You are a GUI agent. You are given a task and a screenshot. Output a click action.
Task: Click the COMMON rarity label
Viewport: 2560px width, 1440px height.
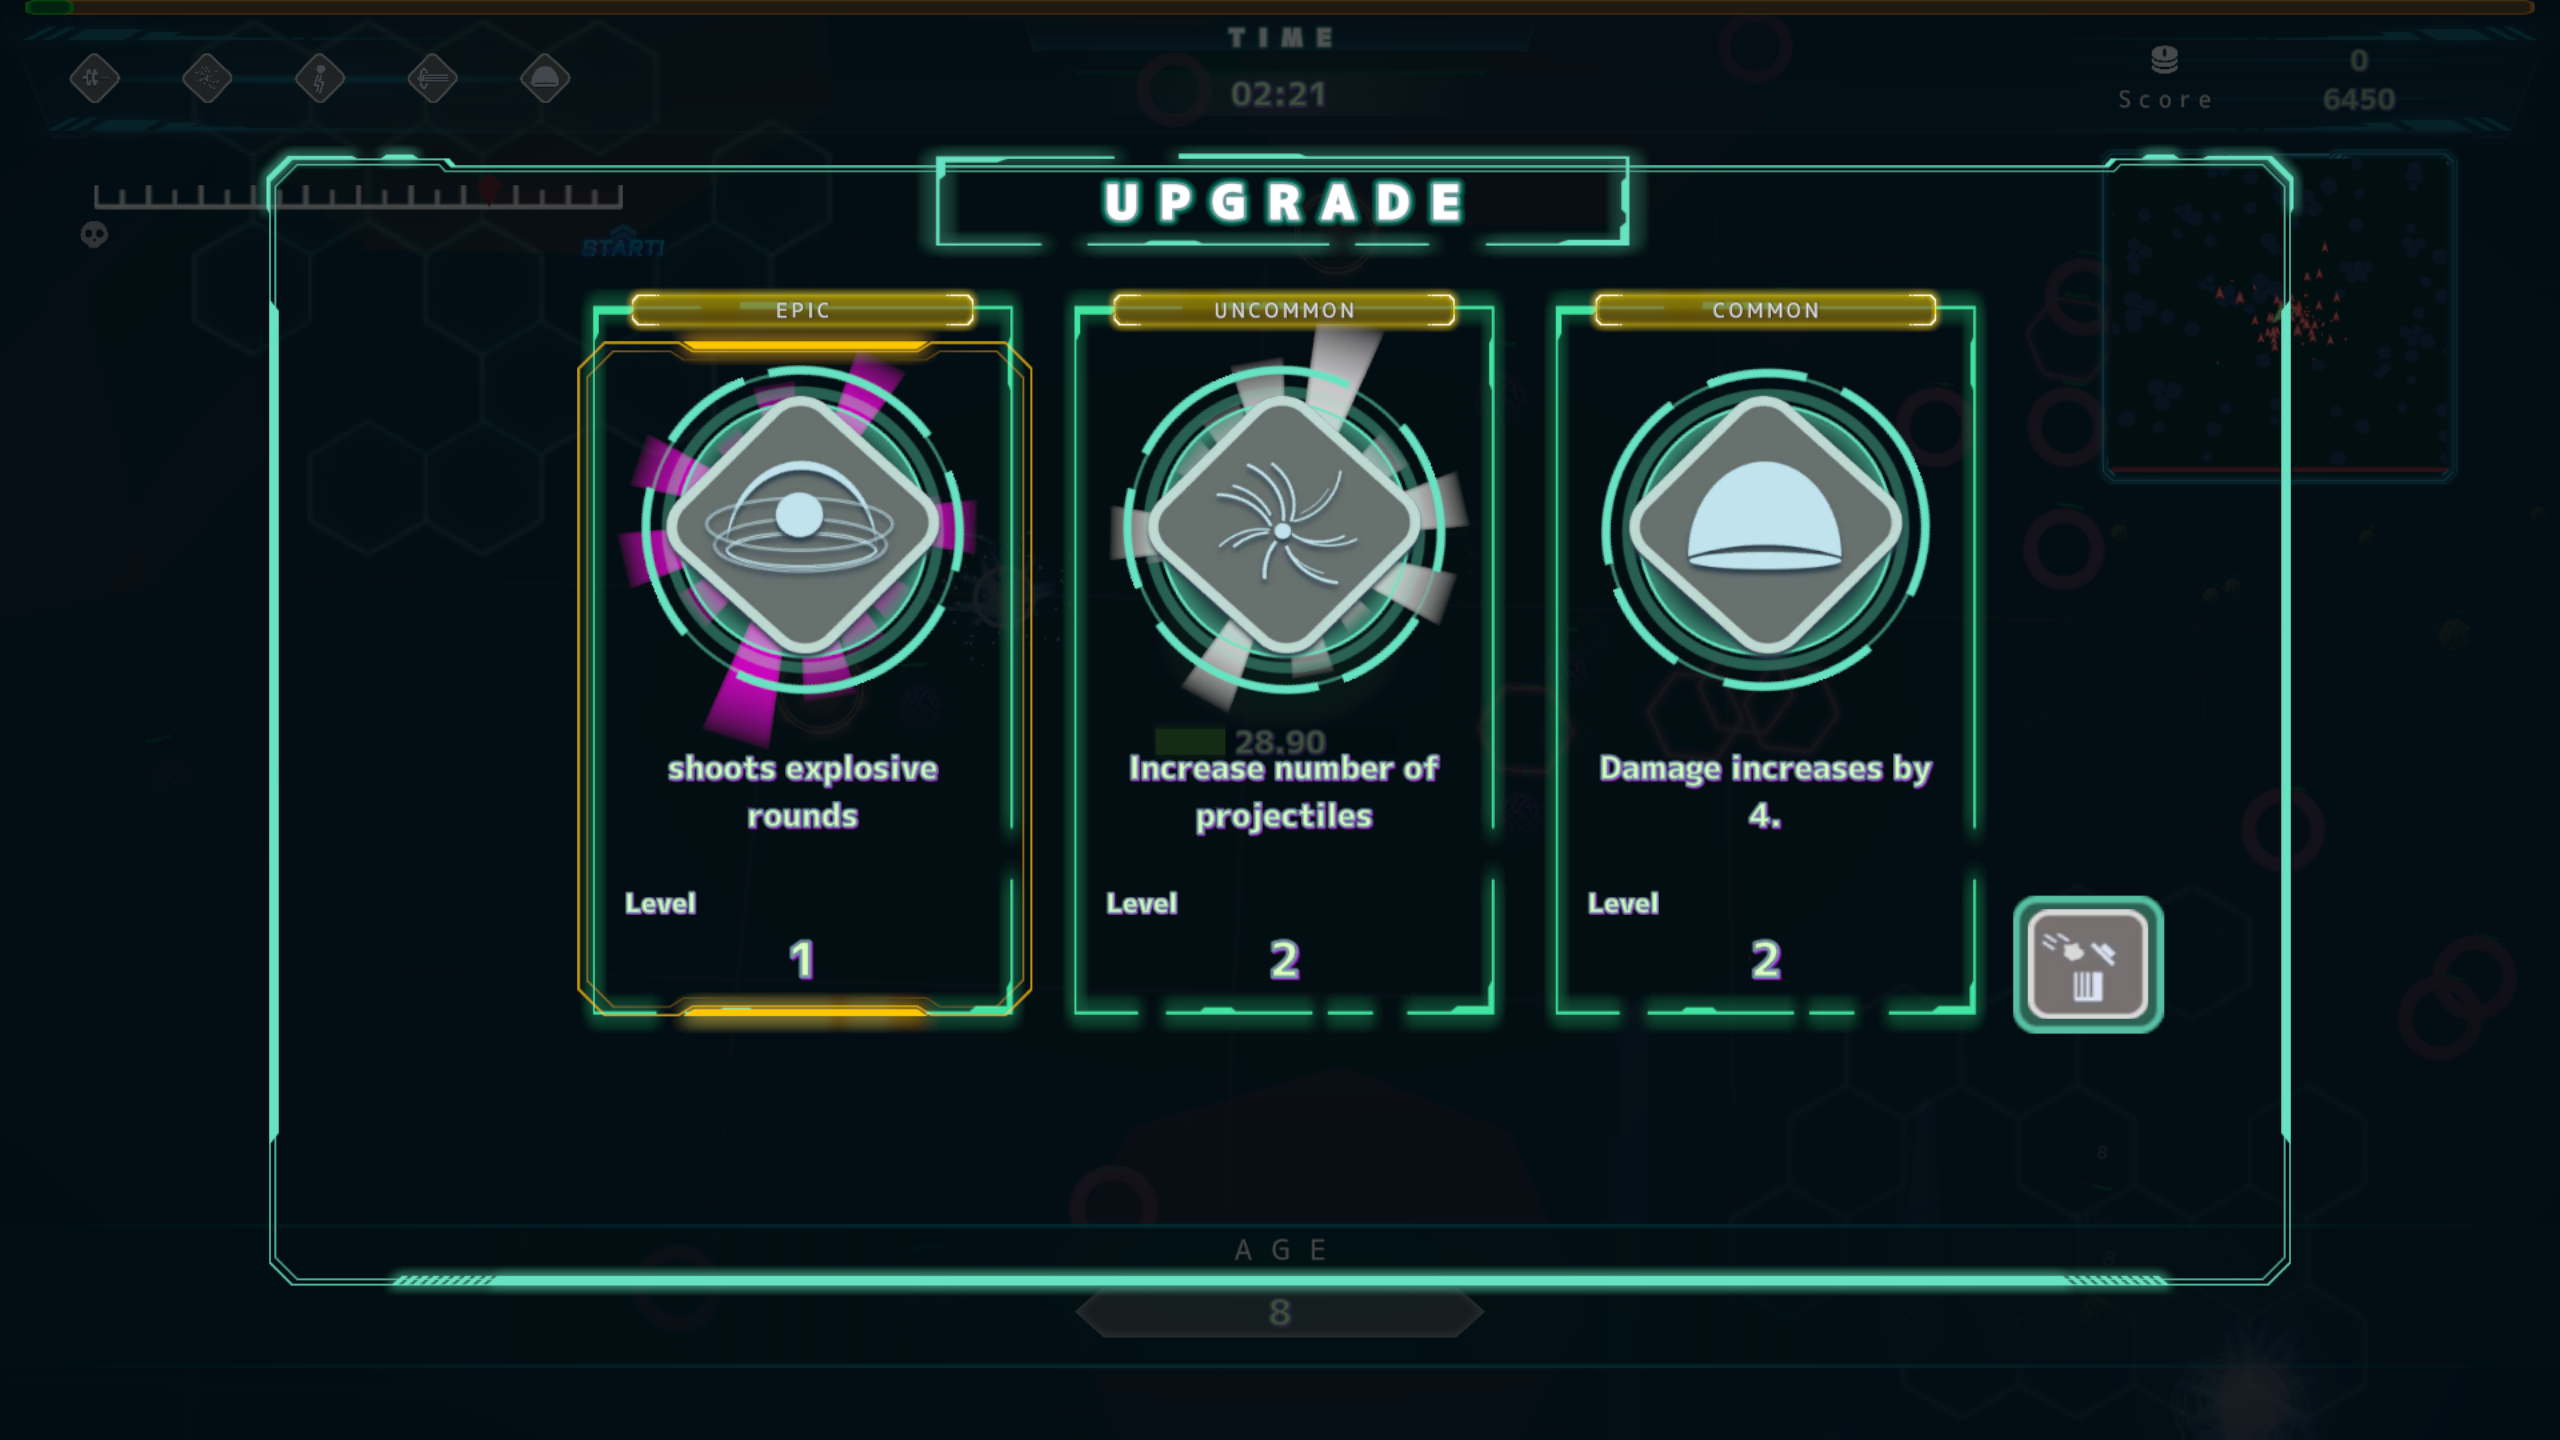(1765, 310)
